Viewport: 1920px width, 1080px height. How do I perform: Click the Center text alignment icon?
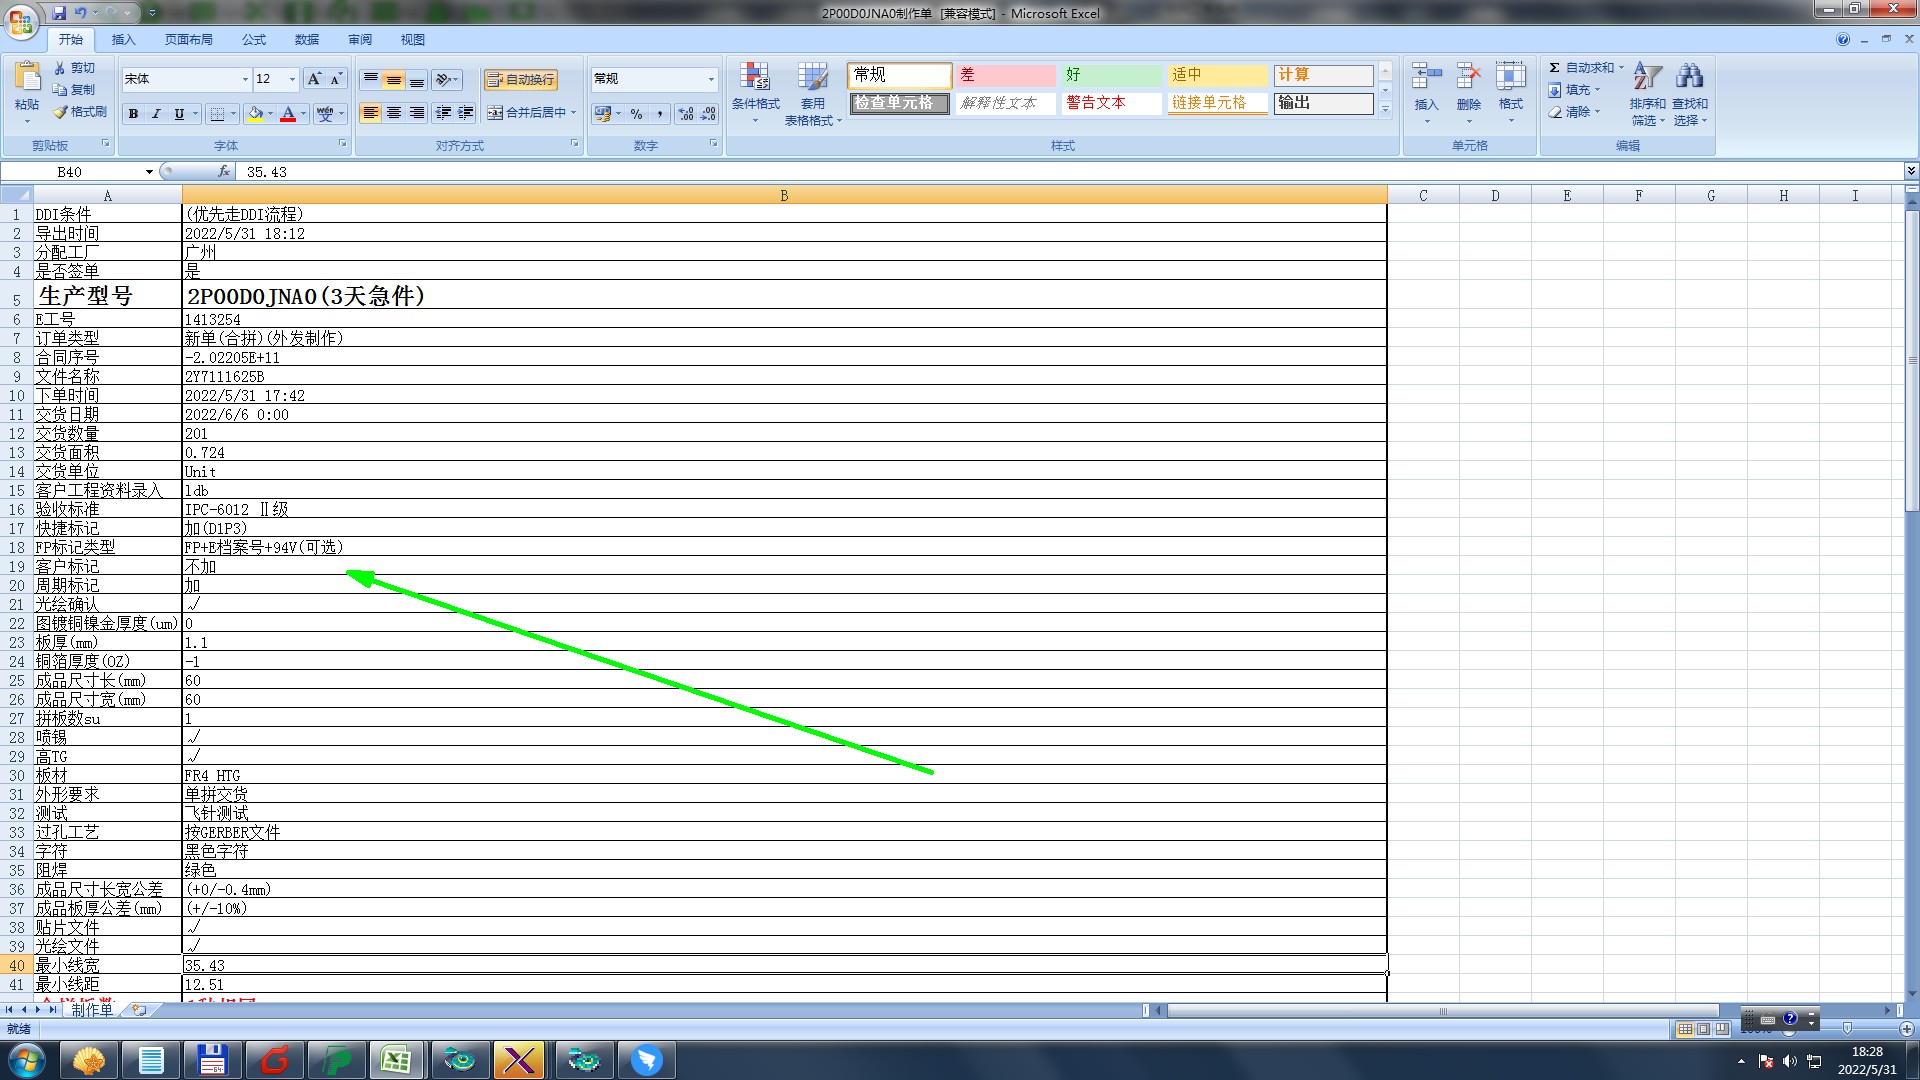click(x=394, y=113)
